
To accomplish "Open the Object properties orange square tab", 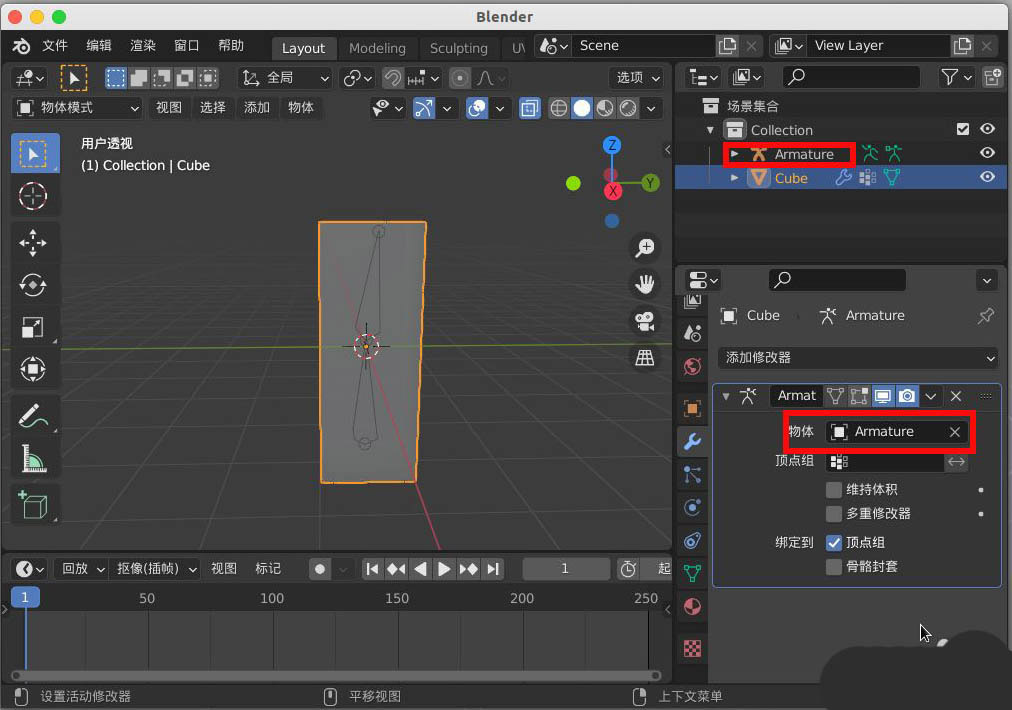I will coord(692,409).
